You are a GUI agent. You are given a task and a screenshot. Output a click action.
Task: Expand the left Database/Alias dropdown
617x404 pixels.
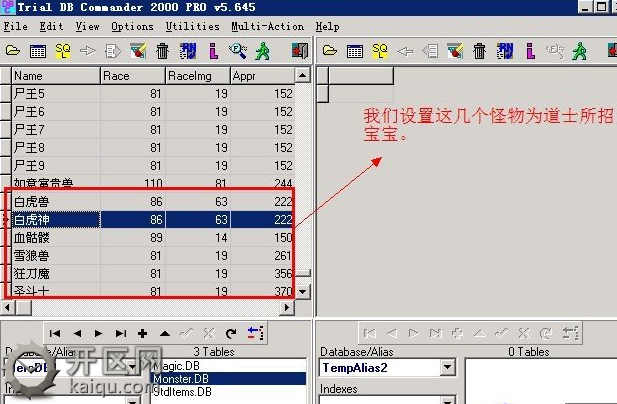[x=134, y=368]
